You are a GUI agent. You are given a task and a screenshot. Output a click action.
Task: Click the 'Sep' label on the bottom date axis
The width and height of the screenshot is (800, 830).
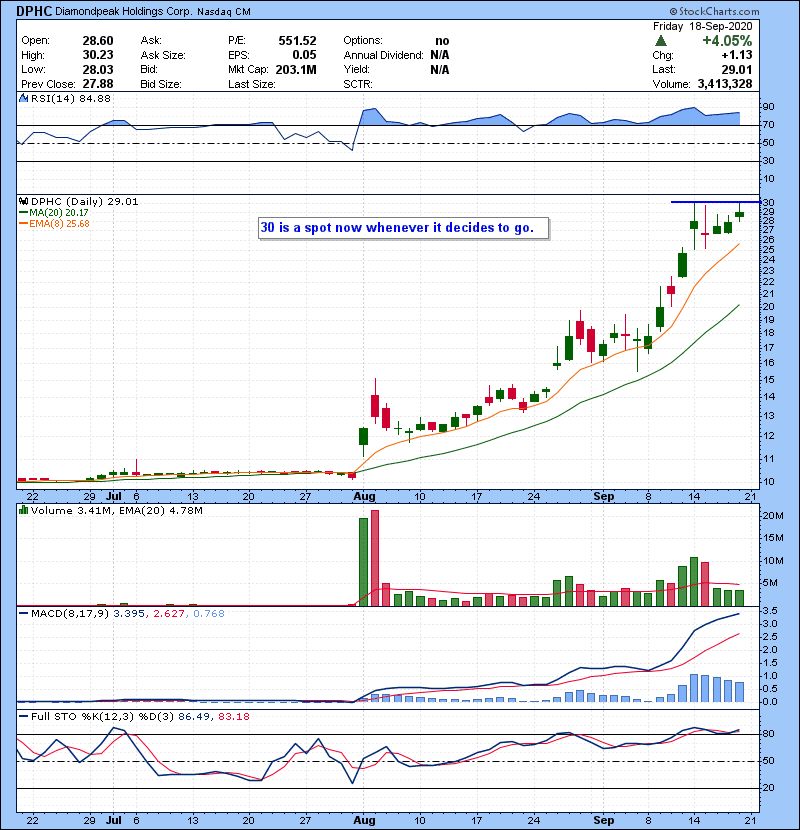[x=604, y=820]
